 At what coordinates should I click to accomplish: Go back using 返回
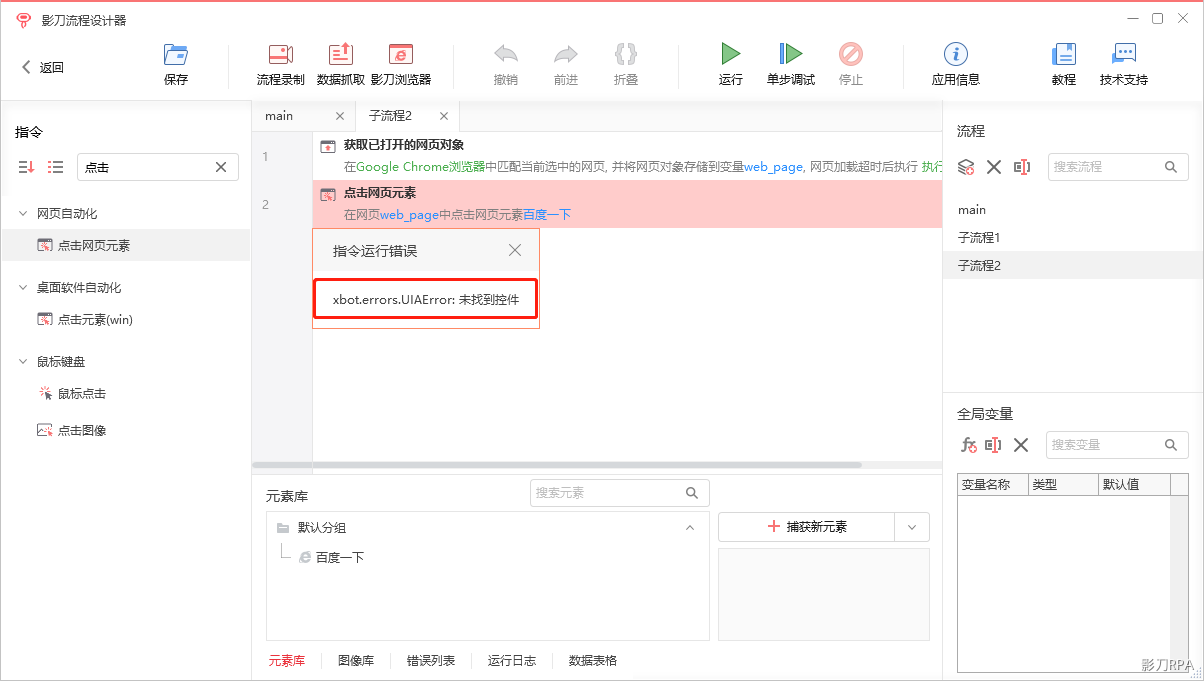pyautogui.click(x=42, y=67)
